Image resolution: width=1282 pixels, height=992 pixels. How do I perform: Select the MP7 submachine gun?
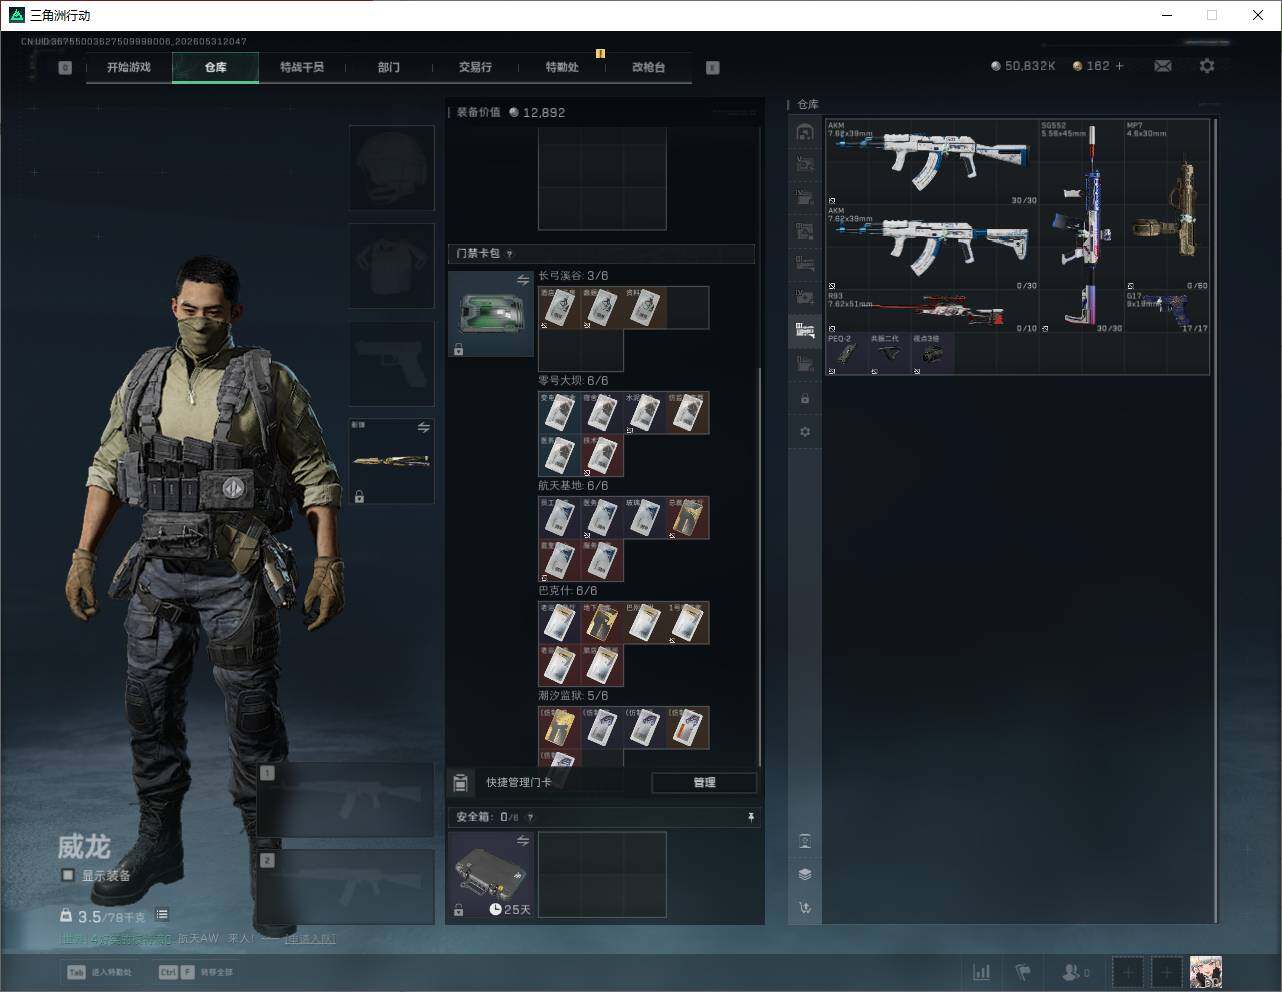click(x=1167, y=205)
